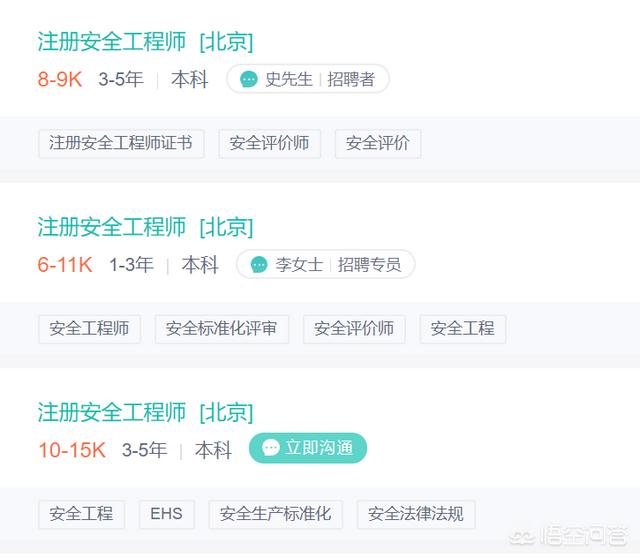Select the 注册安全工程师证书 tag
The height and width of the screenshot is (558, 640).
coord(121,143)
